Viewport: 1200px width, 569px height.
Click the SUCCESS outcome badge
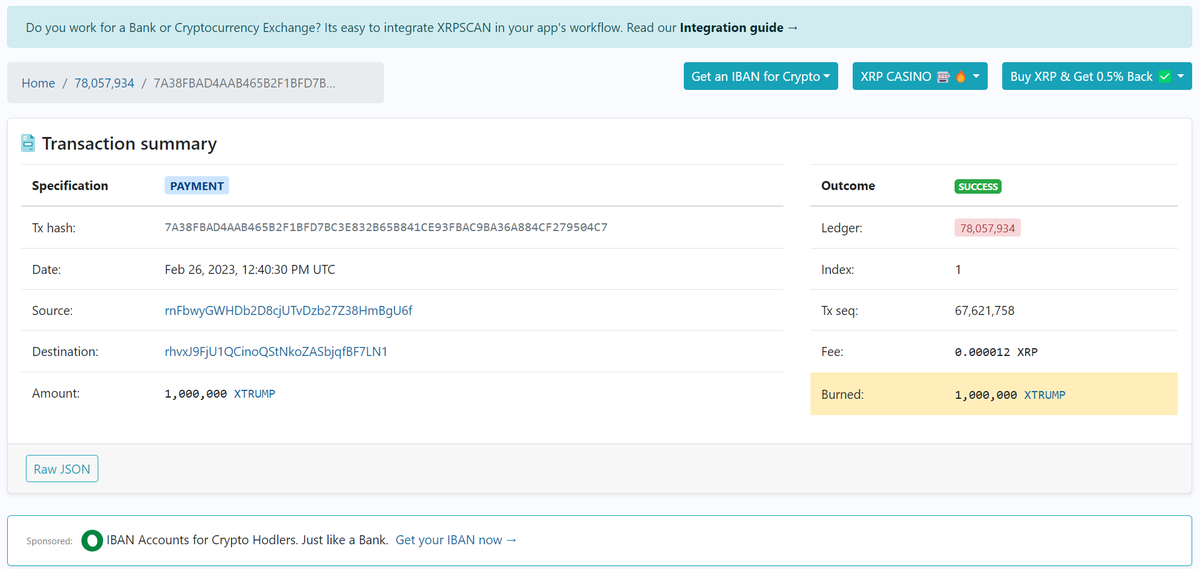click(x=978, y=186)
